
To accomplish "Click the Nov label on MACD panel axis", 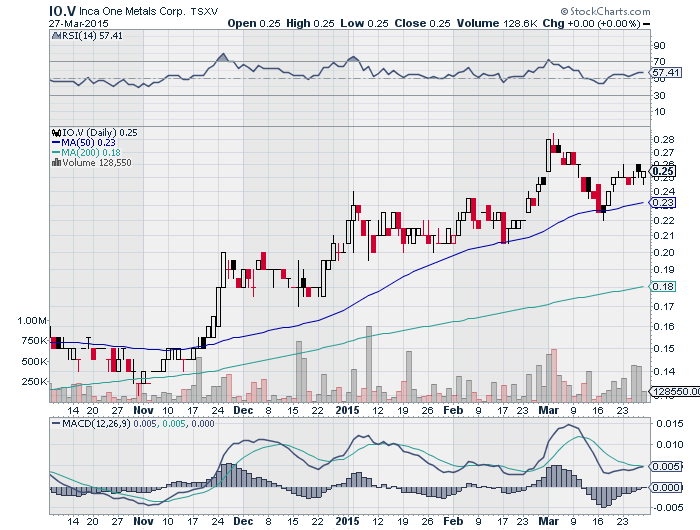I will tap(143, 521).
